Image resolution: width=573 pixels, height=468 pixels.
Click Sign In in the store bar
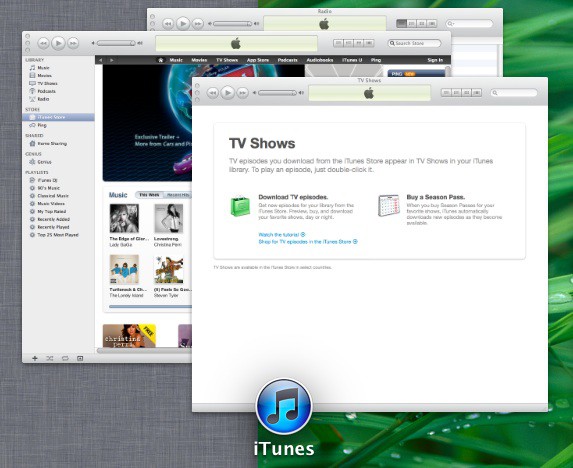[435, 60]
